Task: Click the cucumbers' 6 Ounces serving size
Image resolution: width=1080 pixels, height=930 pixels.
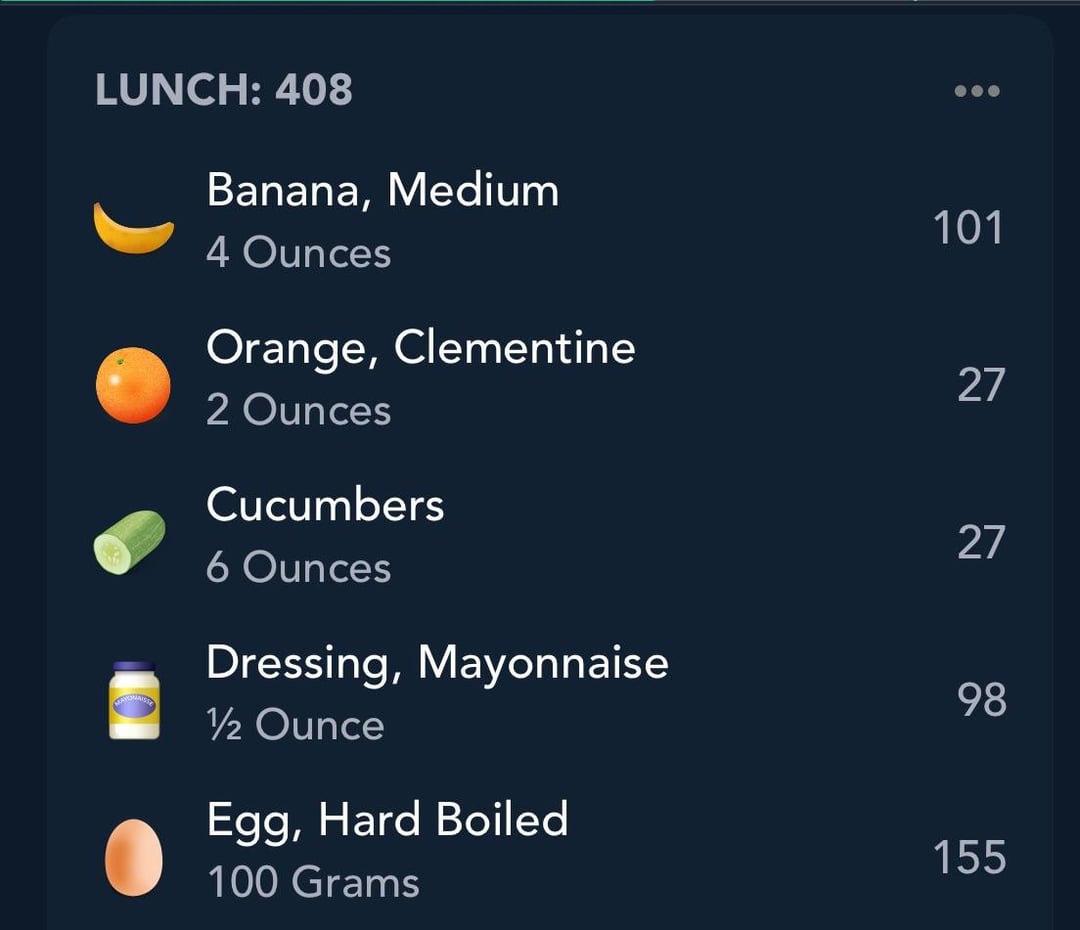Action: [x=298, y=568]
